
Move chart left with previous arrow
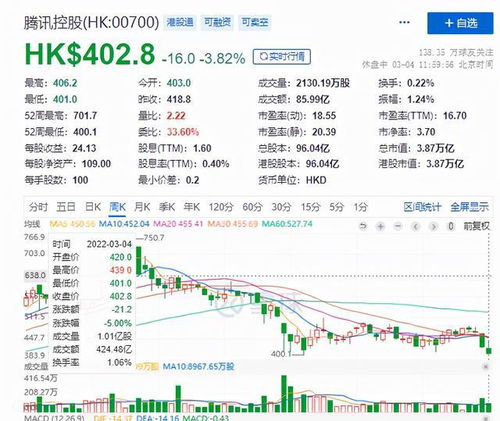(415, 227)
